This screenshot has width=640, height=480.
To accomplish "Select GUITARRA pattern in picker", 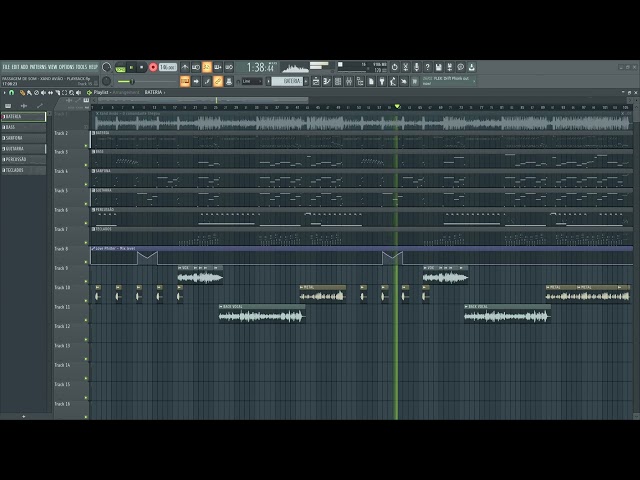I will [24, 149].
